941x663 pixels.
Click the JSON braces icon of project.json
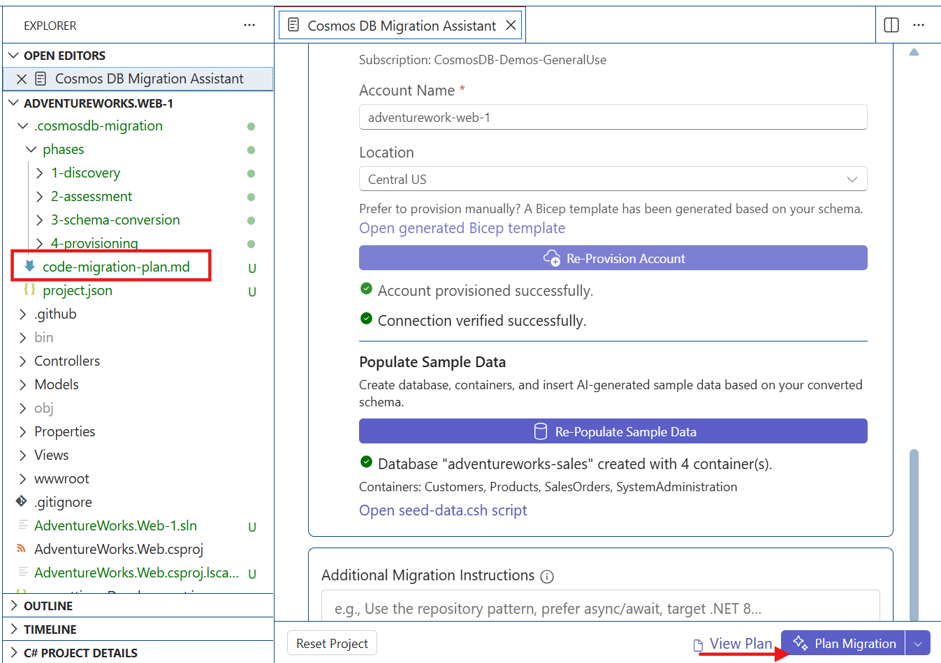click(x=29, y=290)
